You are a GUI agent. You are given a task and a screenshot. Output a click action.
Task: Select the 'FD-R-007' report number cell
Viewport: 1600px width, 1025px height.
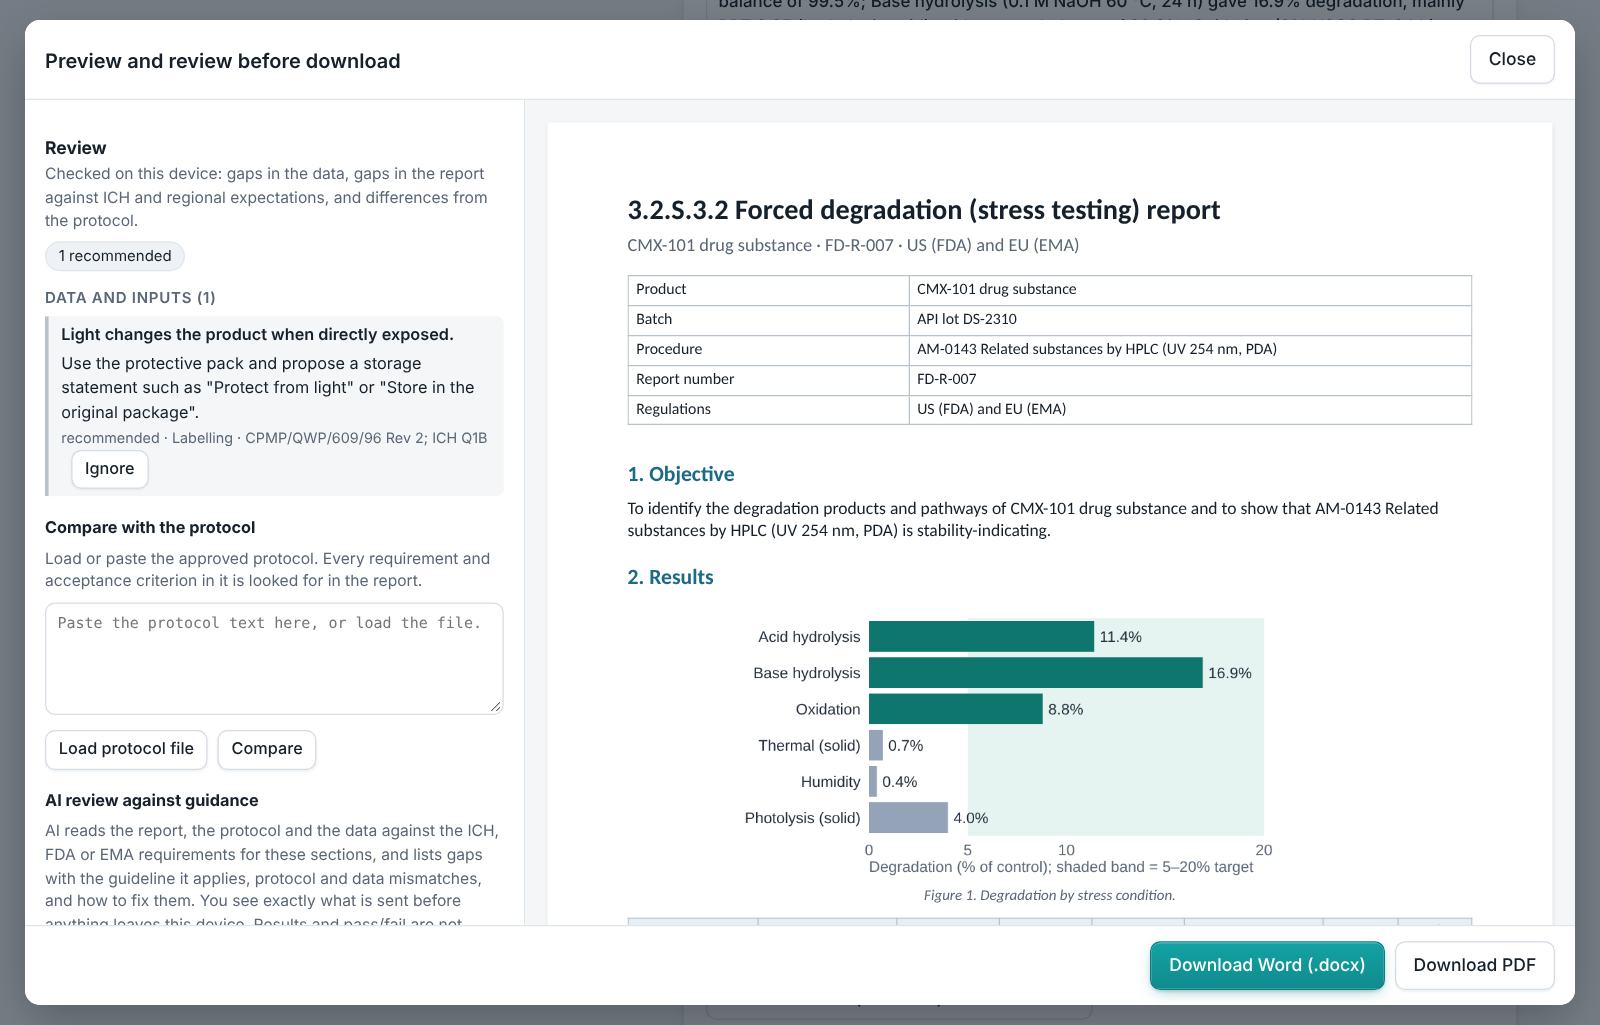click(1190, 380)
